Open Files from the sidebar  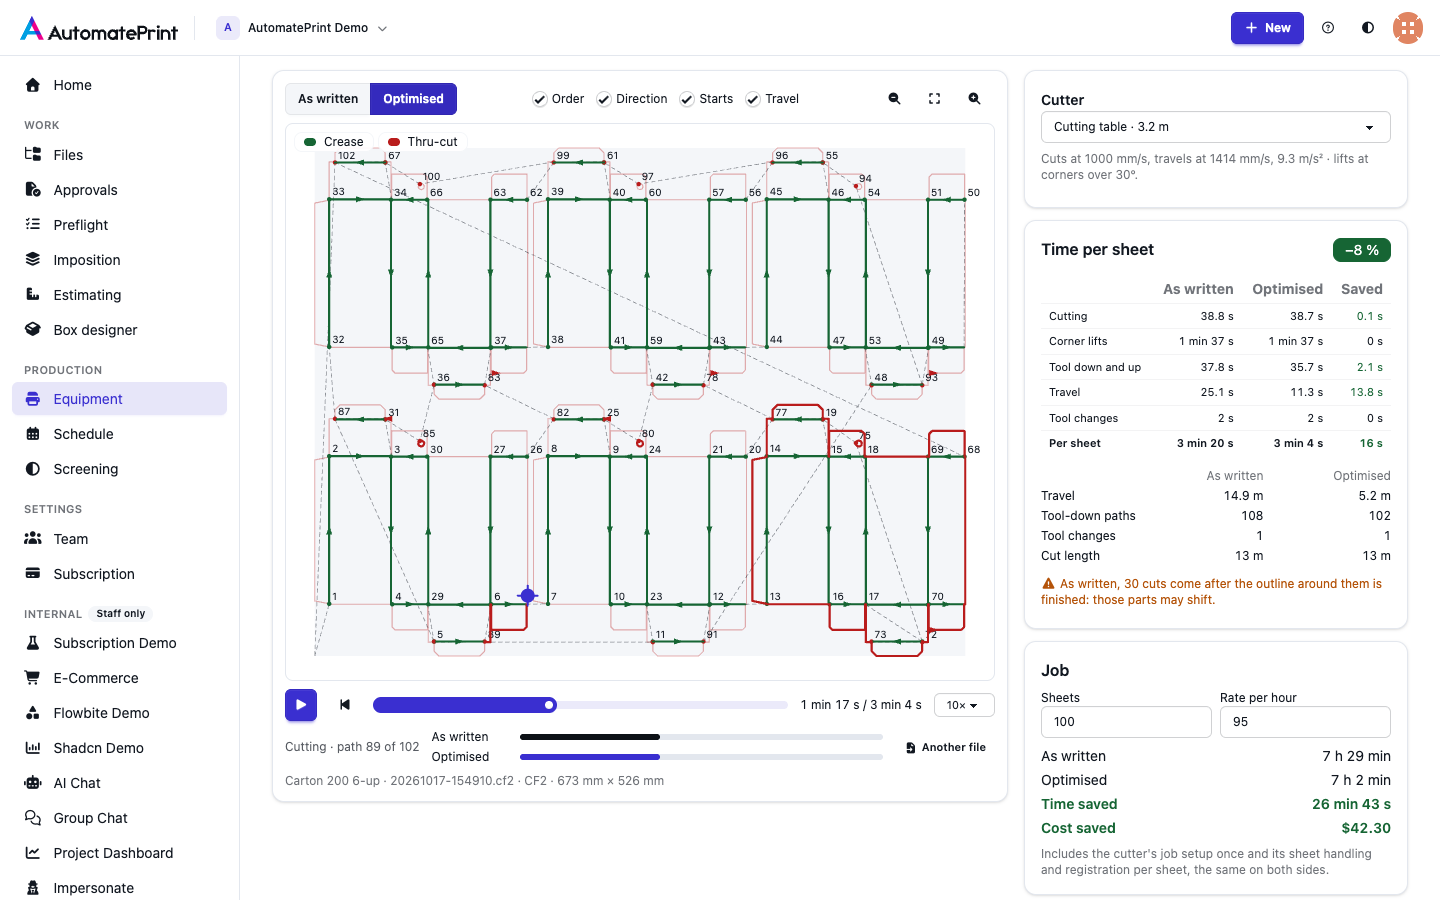pos(119,155)
